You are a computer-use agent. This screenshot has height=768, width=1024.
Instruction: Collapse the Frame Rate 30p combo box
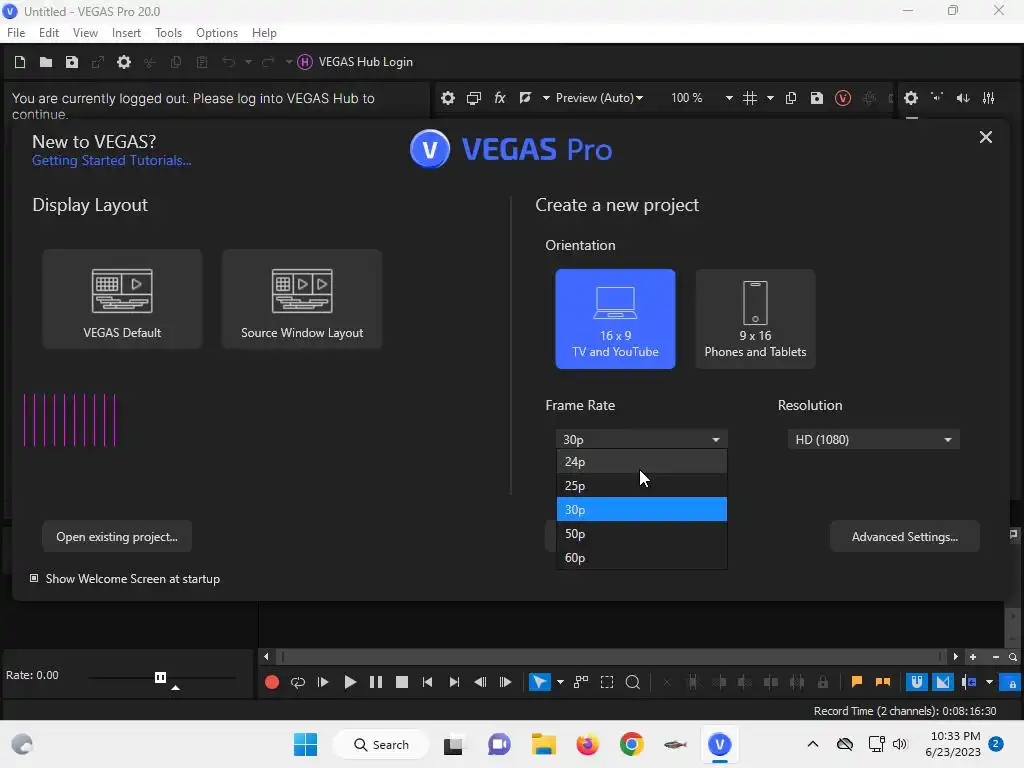(x=641, y=440)
